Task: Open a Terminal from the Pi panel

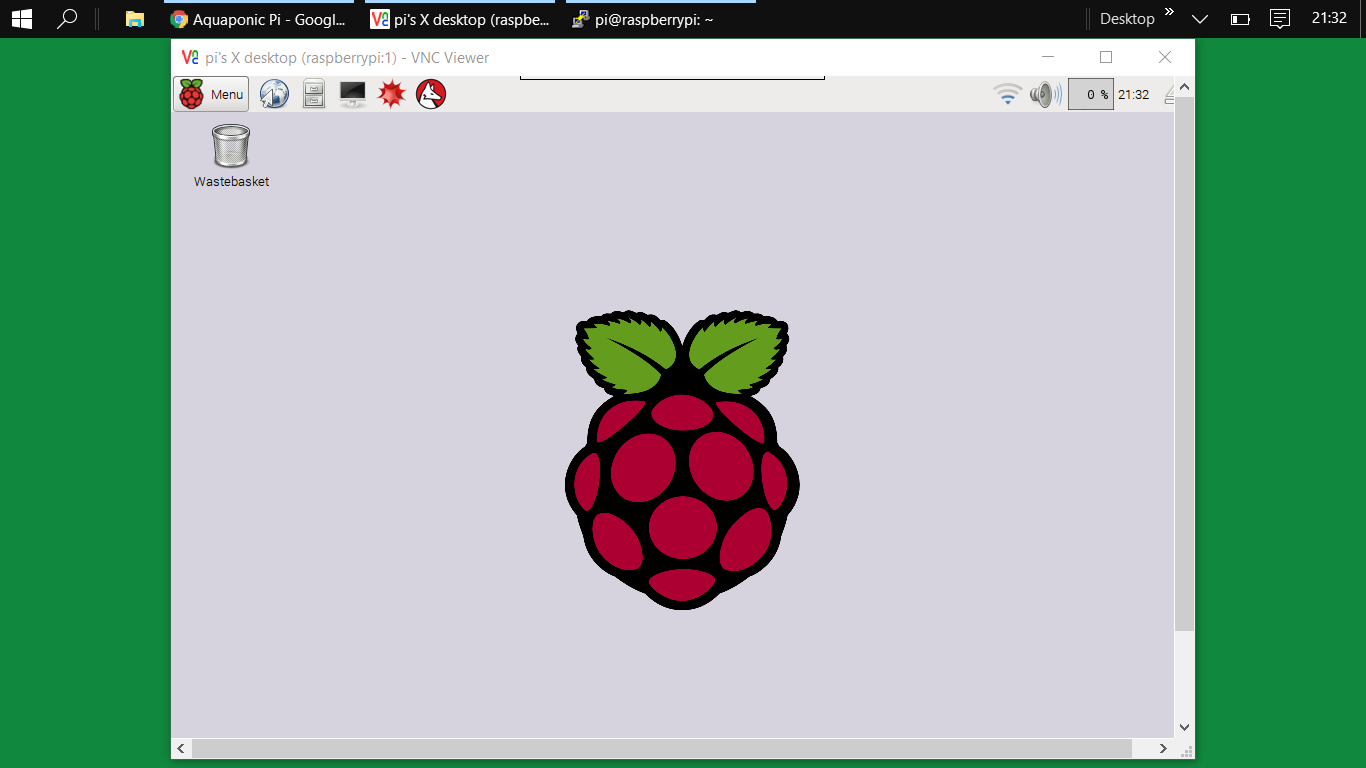Action: (352, 93)
